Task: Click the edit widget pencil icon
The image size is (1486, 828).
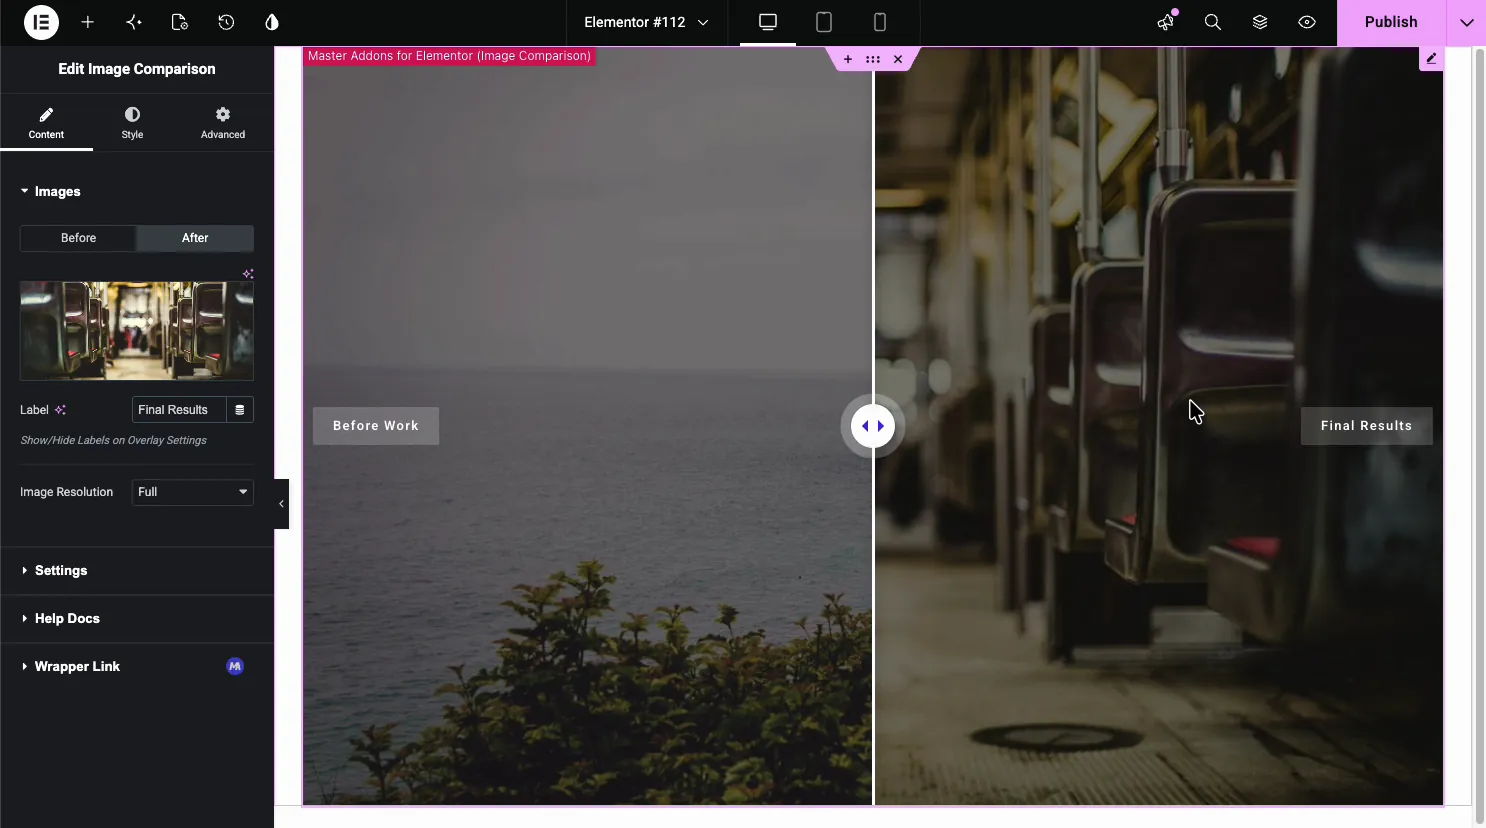Action: point(1431,59)
